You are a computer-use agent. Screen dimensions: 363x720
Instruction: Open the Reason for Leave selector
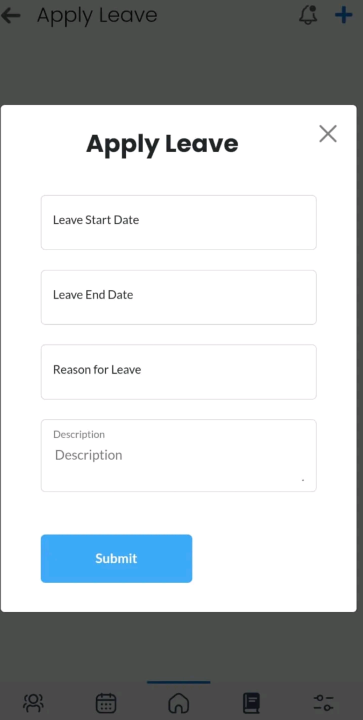[179, 372]
